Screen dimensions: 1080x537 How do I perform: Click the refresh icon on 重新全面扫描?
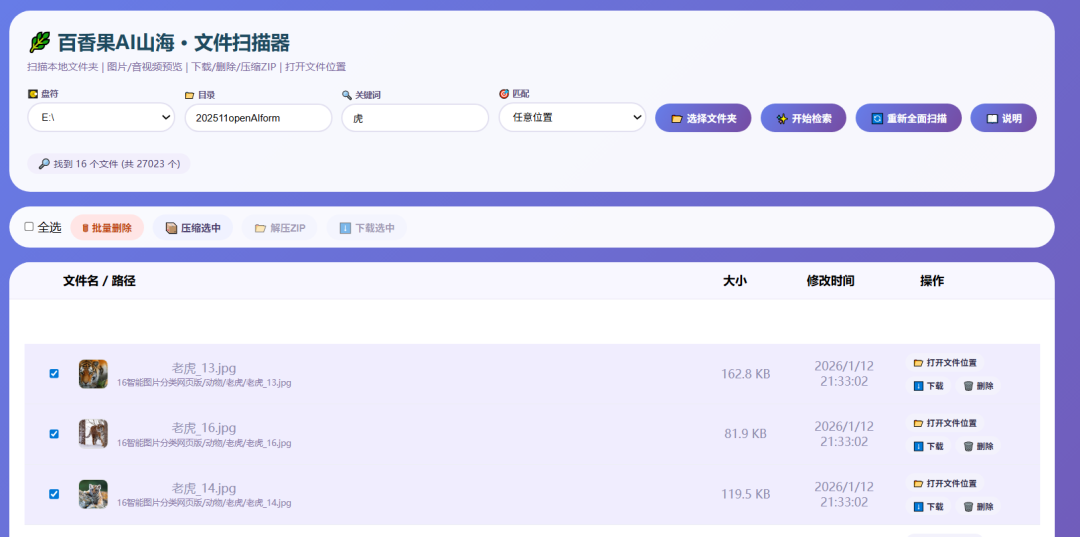click(877, 118)
